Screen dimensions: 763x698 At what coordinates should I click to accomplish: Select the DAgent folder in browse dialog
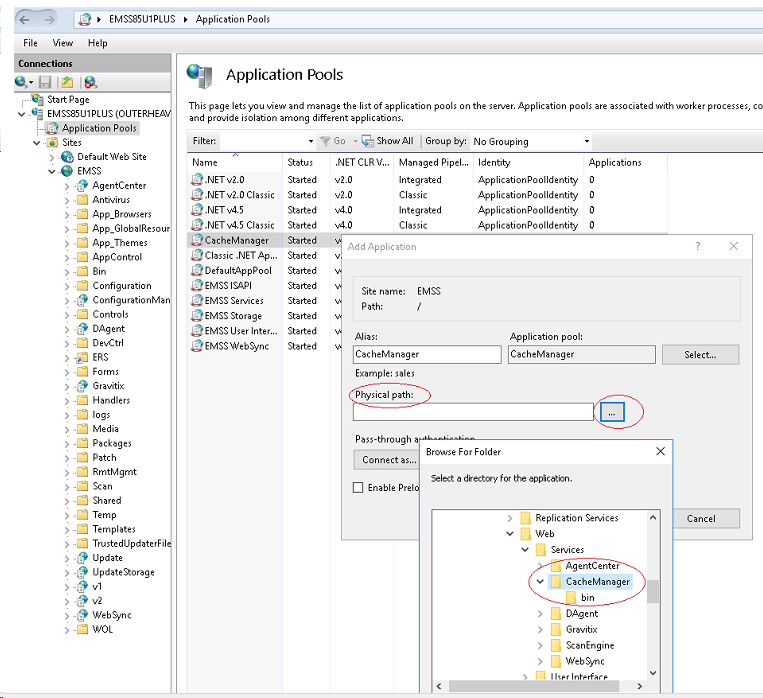coord(580,613)
